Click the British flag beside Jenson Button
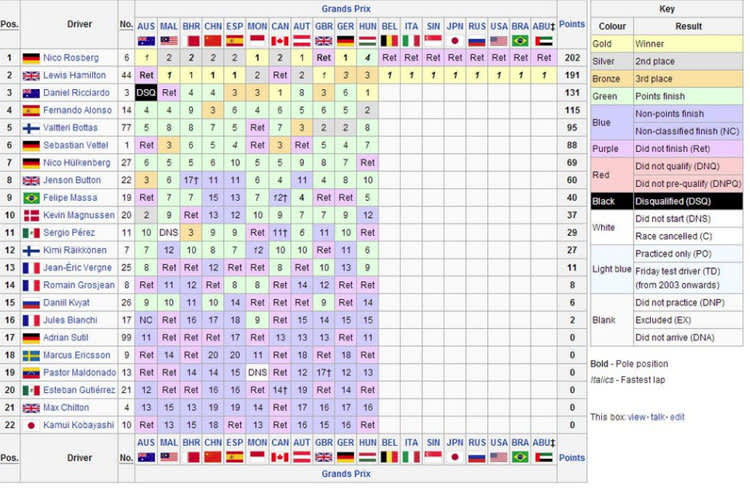The height and width of the screenshot is (500, 750). point(30,180)
